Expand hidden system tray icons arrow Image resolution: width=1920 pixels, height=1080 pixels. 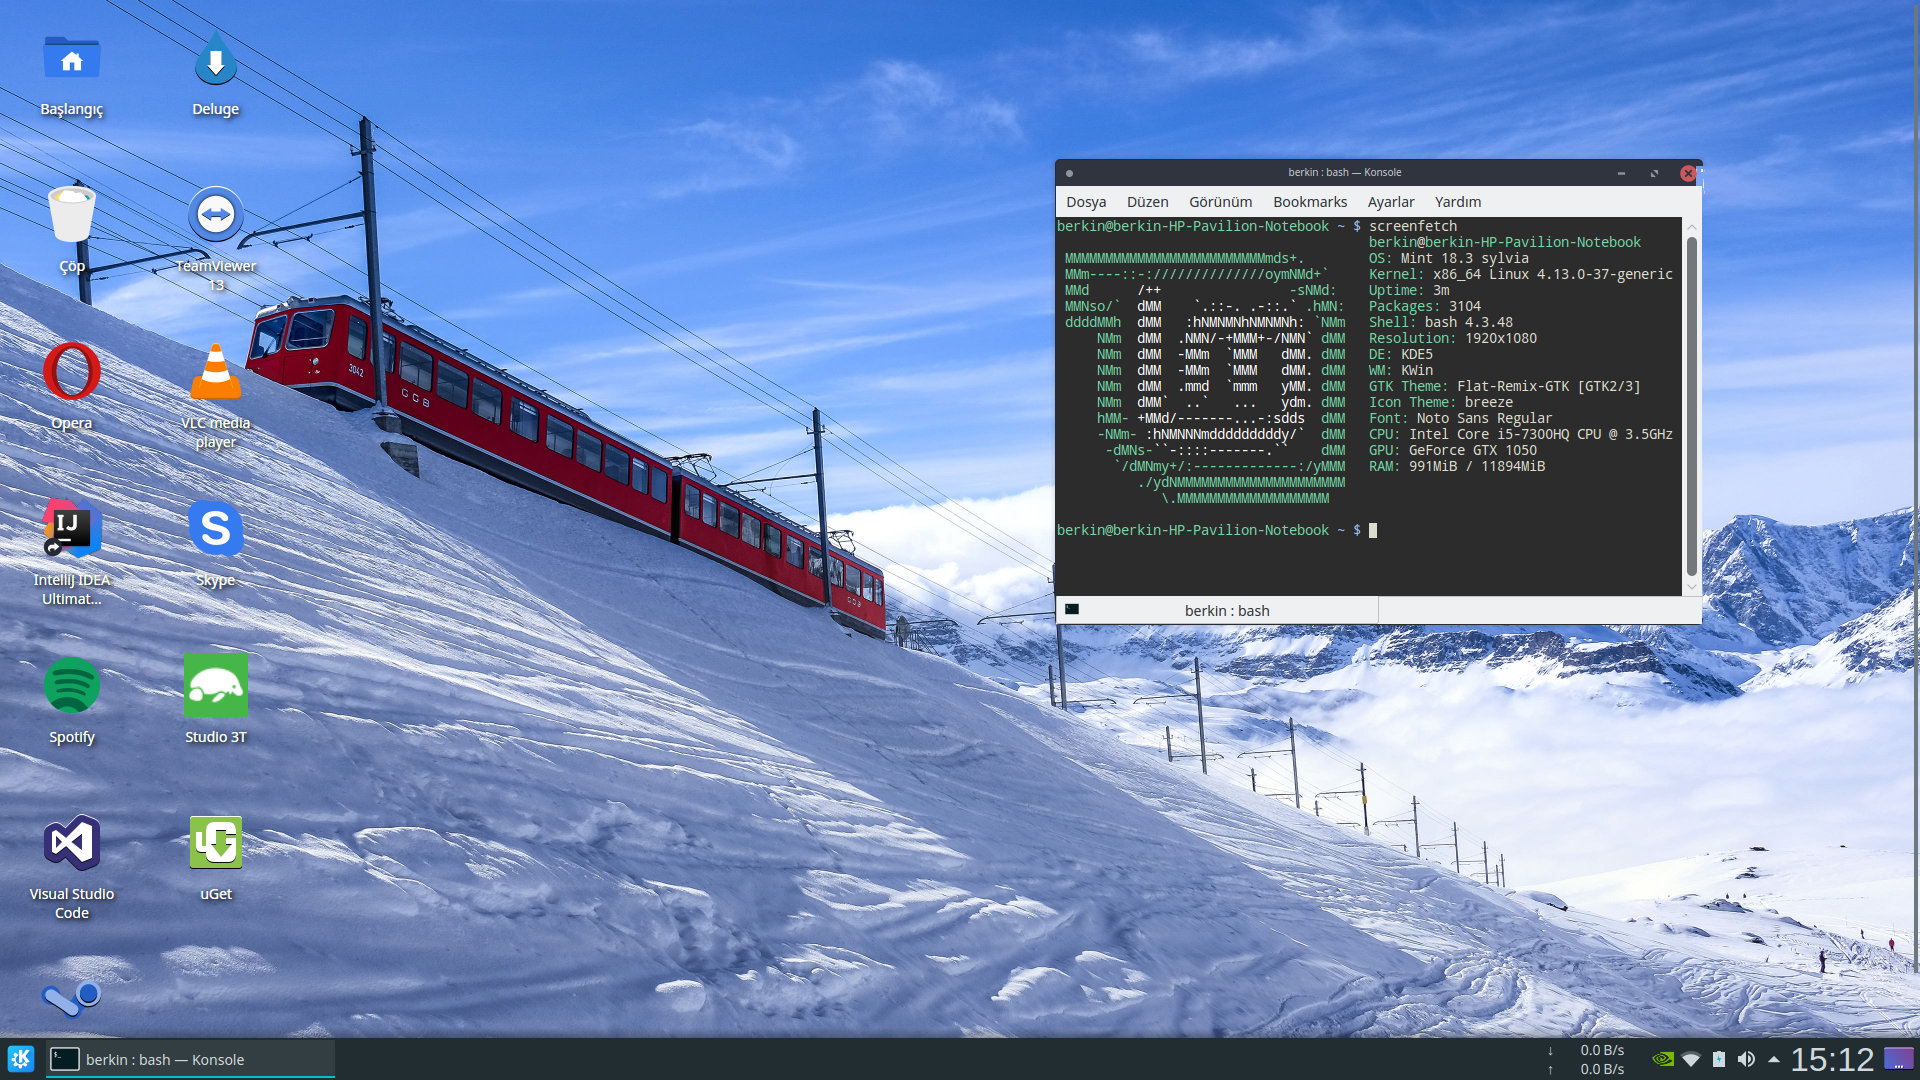click(1774, 1059)
